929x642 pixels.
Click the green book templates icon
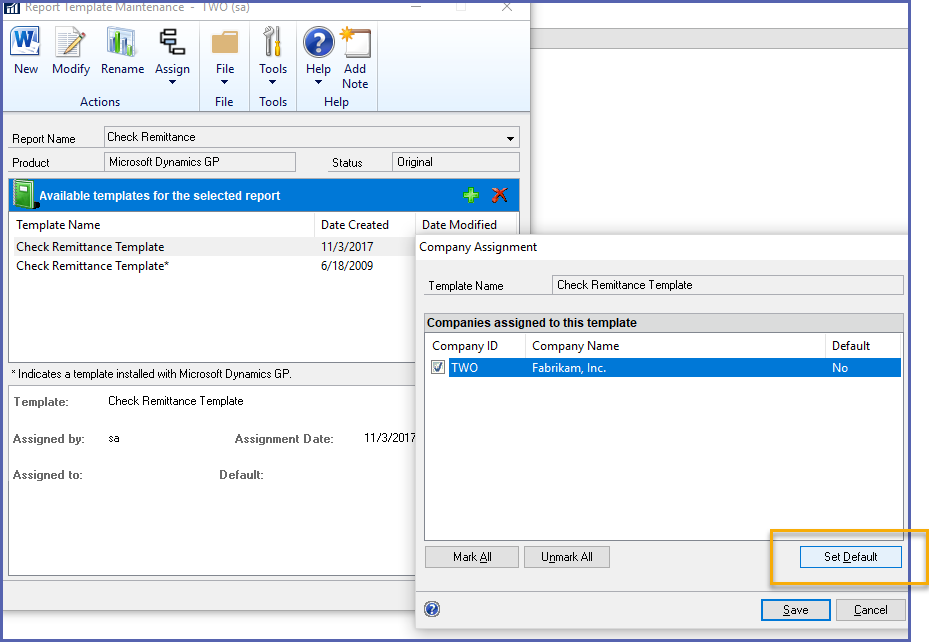click(x=25, y=195)
